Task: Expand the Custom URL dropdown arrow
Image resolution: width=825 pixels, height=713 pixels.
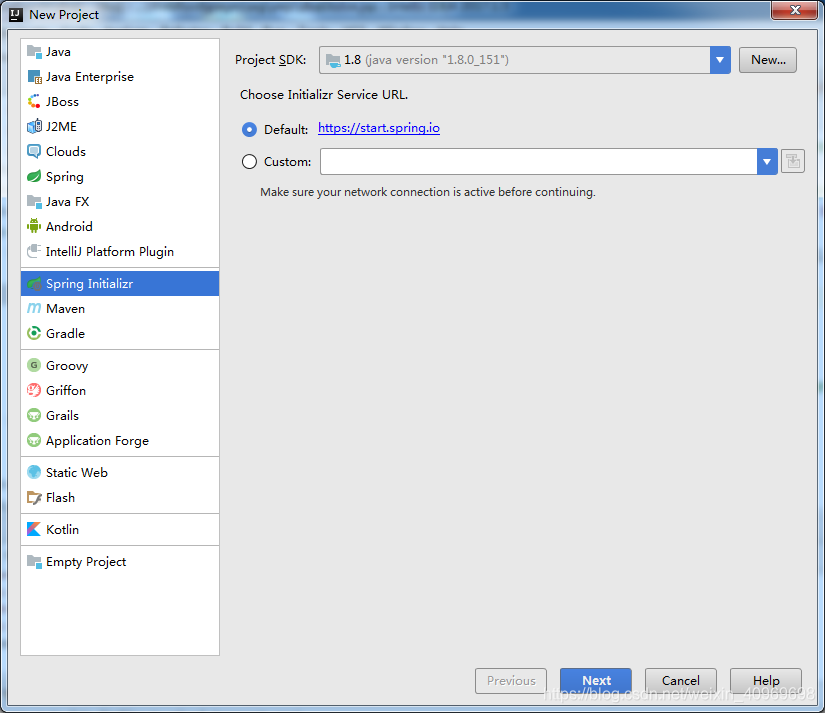Action: [x=767, y=162]
